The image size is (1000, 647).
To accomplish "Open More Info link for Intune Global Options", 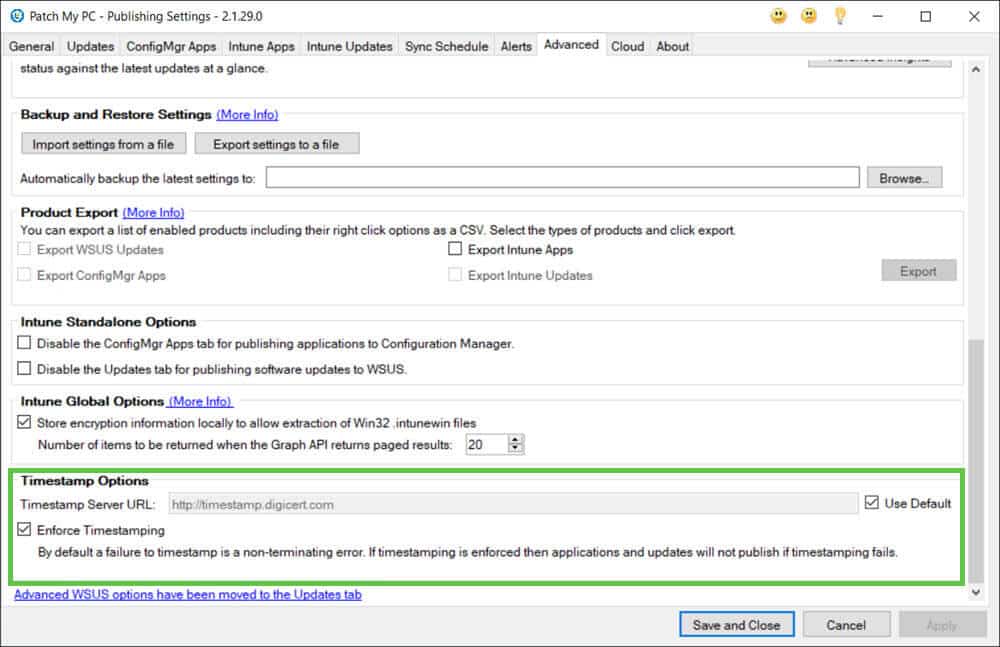I will click(x=200, y=401).
